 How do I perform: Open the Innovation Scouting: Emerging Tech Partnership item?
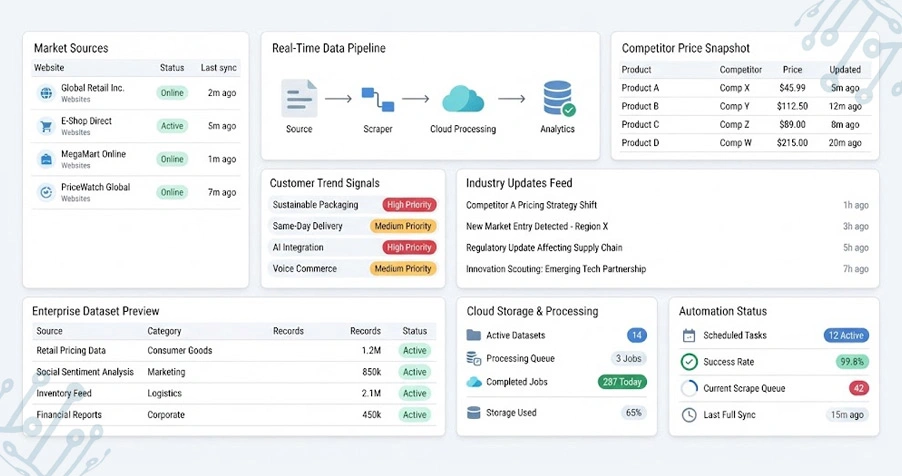[556, 269]
